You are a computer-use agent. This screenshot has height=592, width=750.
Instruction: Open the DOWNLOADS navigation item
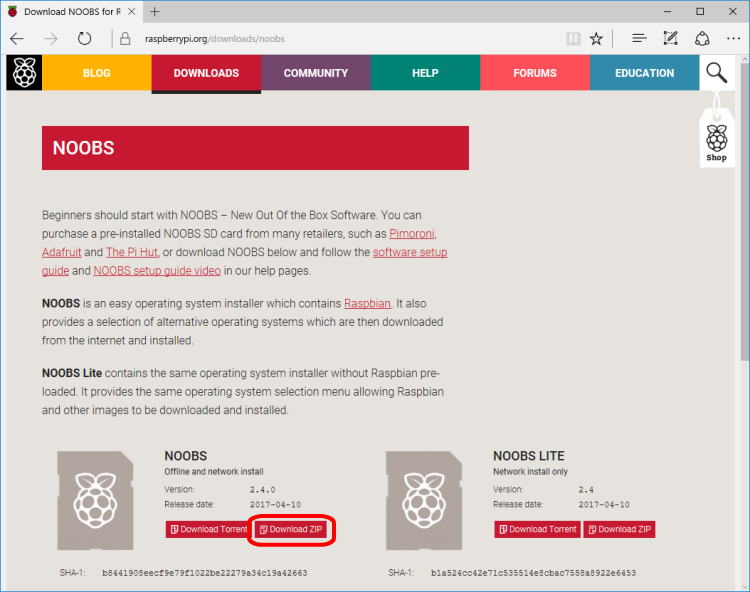[206, 73]
